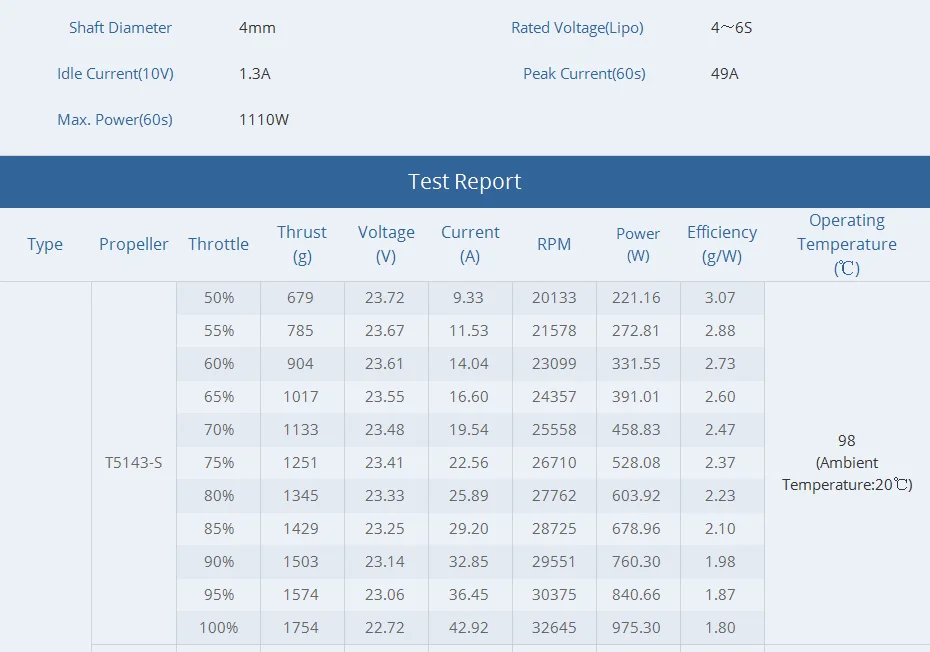Select the Power (W) column header
The height and width of the screenshot is (652, 930).
pyautogui.click(x=638, y=244)
